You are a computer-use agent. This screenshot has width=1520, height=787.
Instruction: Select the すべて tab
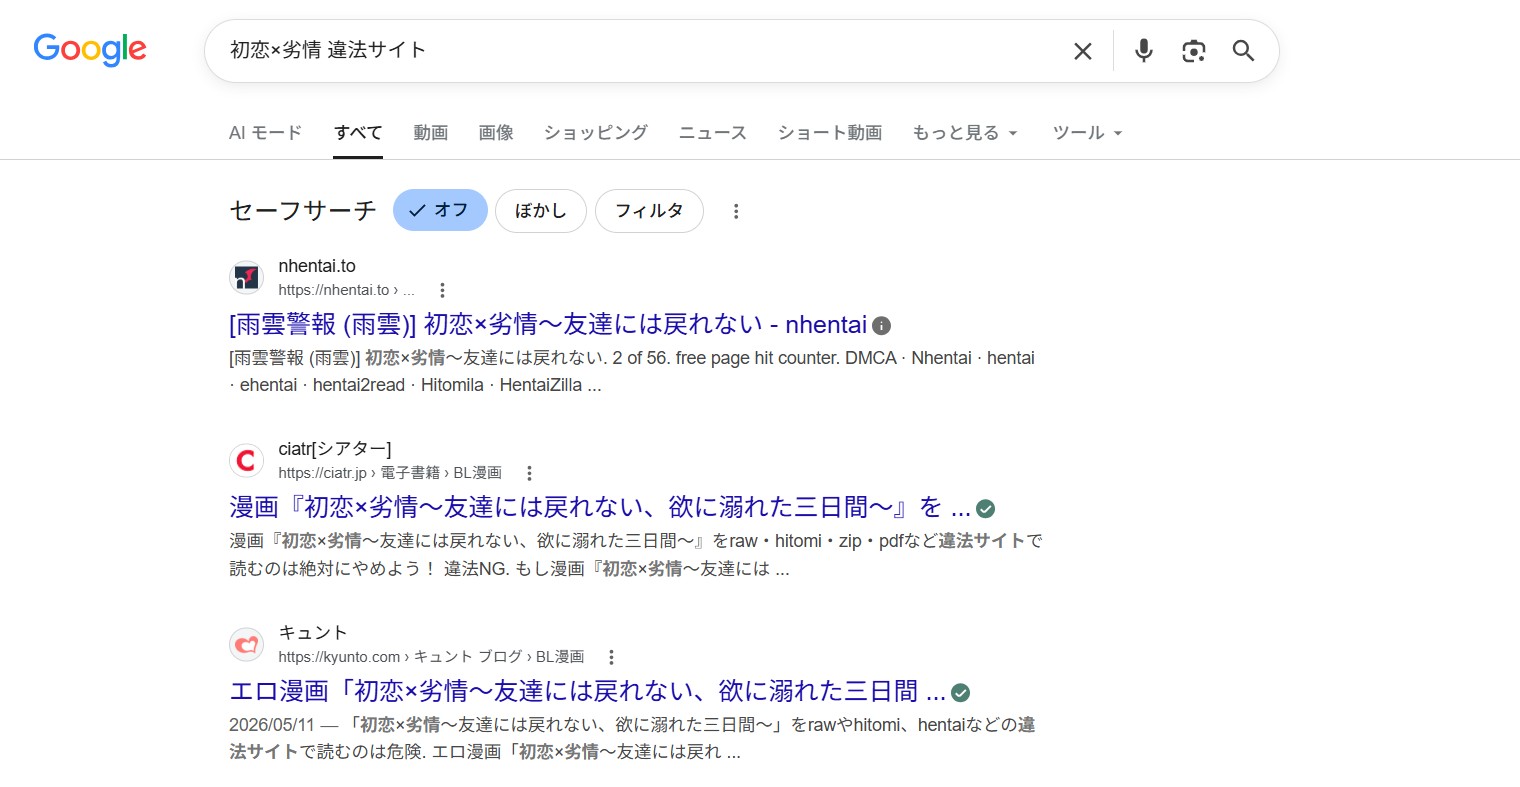coord(358,133)
